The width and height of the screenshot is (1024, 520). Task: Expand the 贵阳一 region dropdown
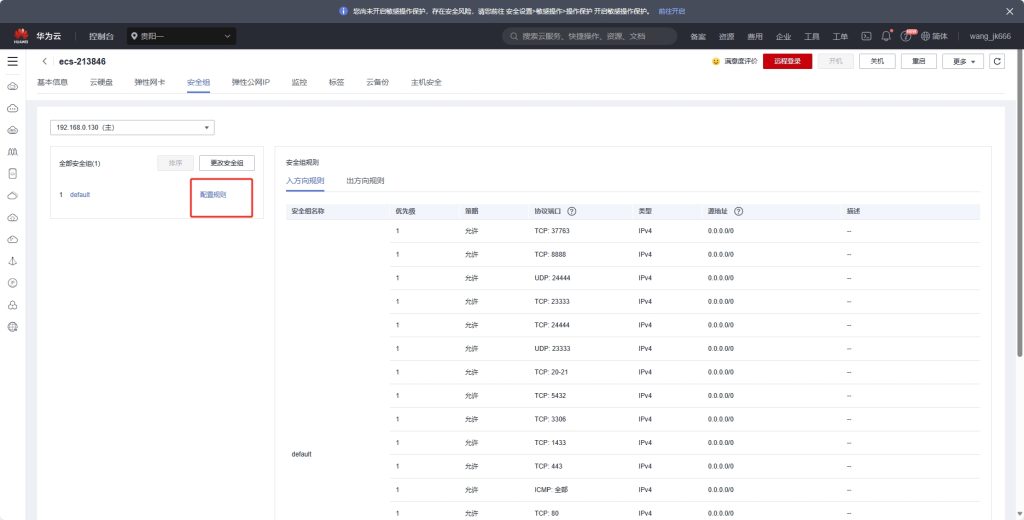click(181, 37)
